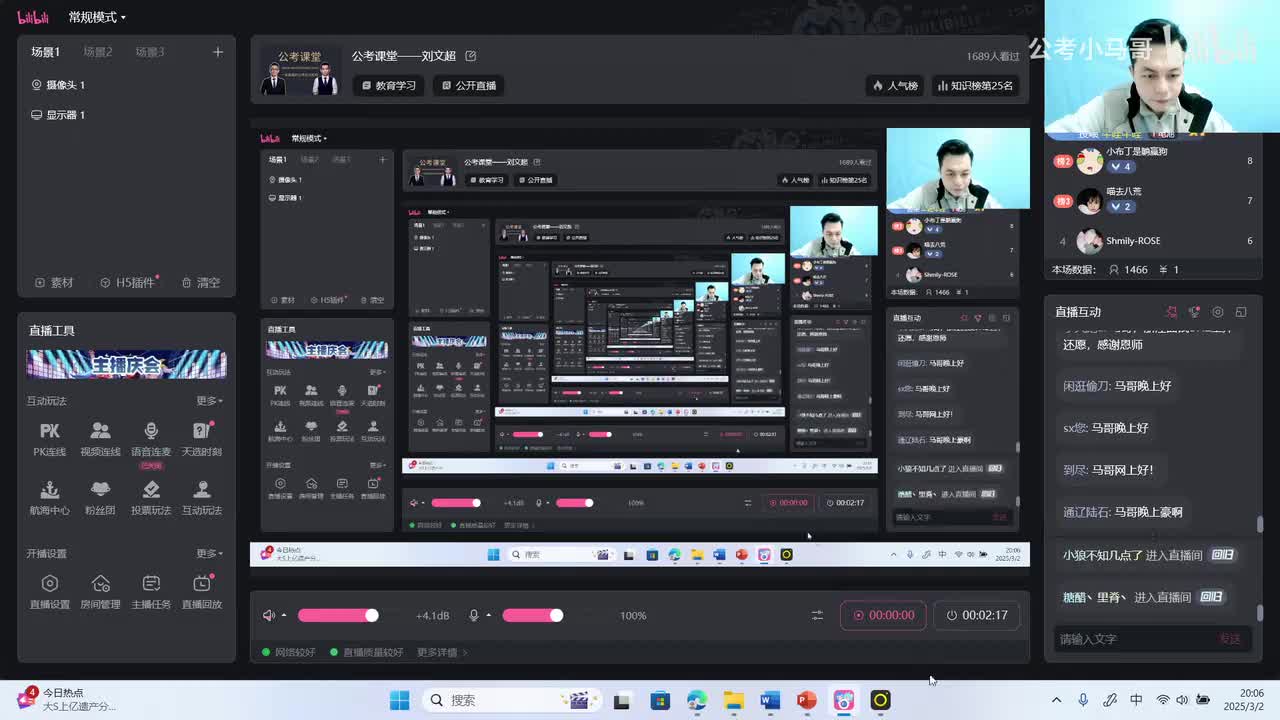The image size is (1280, 720).
Task: Adjust the speaker volume slider
Action: click(338, 615)
